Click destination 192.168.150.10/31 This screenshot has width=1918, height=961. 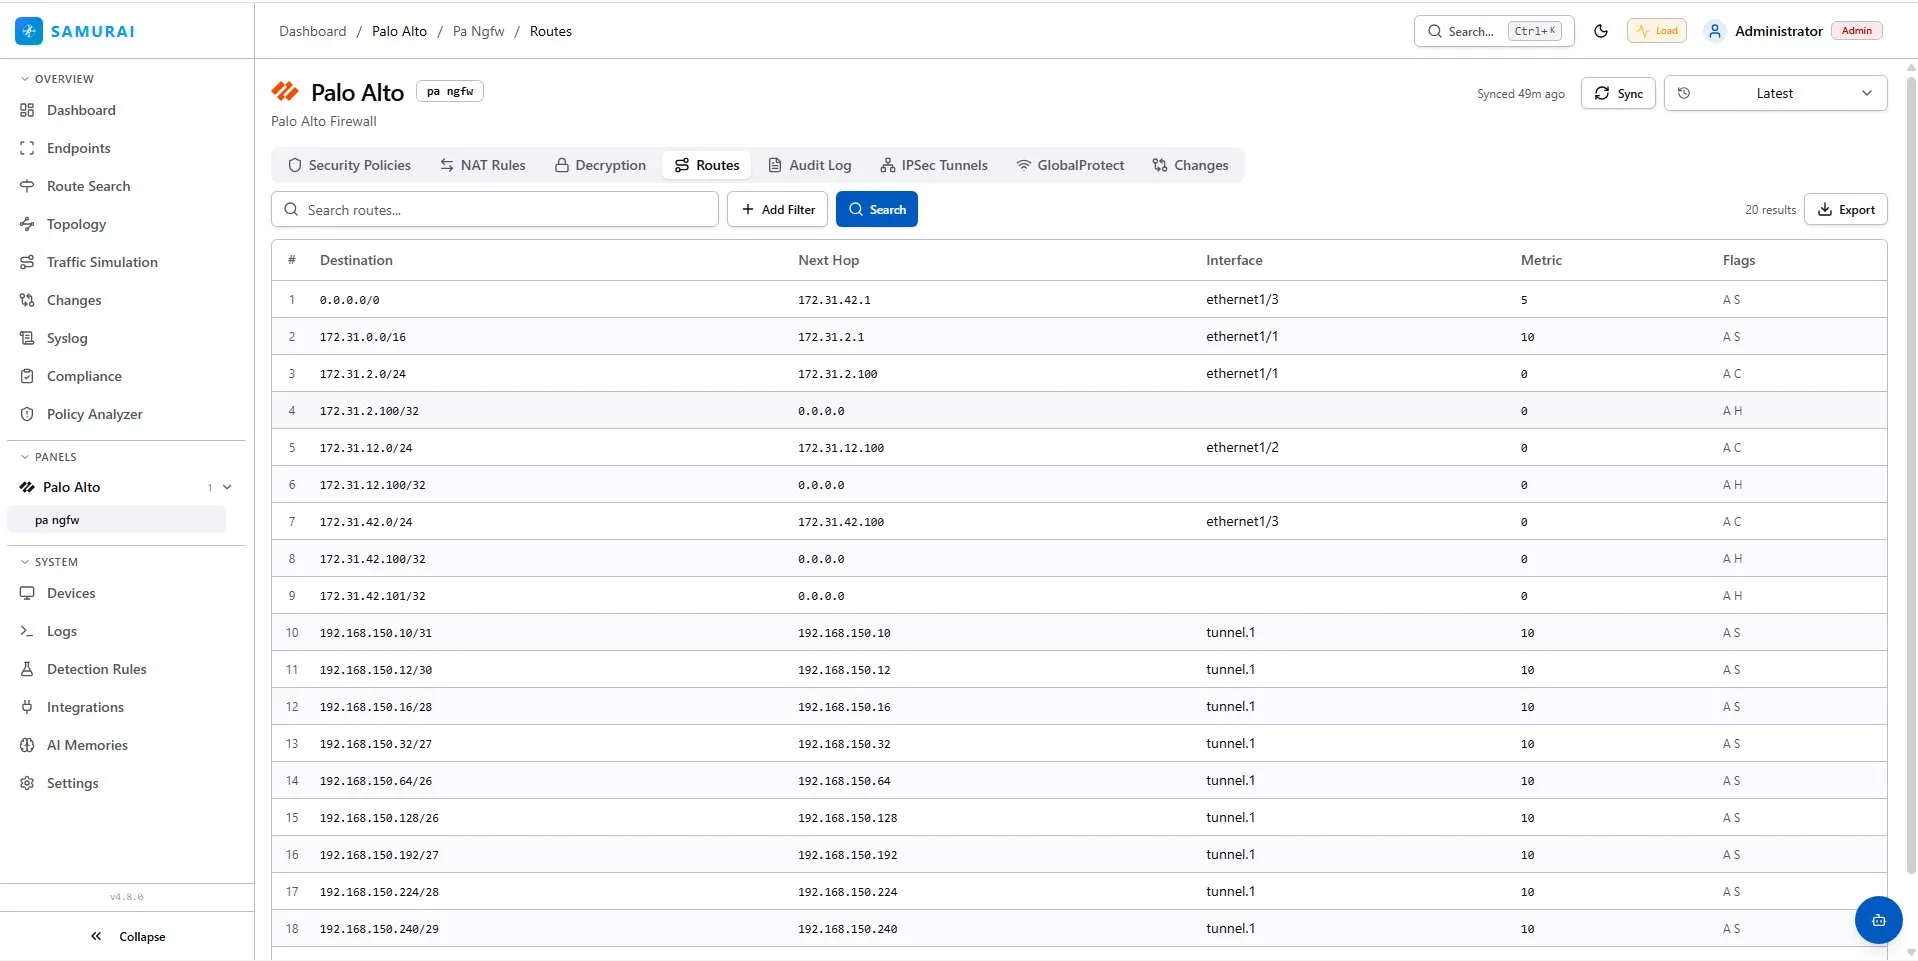click(x=376, y=633)
